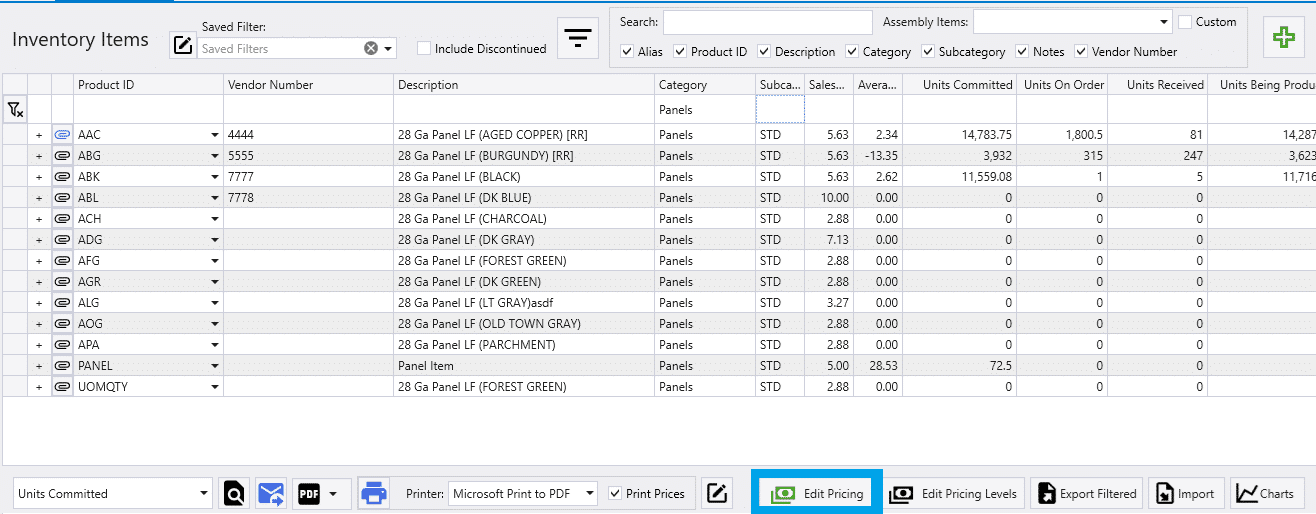Screen dimensions: 1316x514
Task: Click the blue printer icon
Action: [x=374, y=493]
